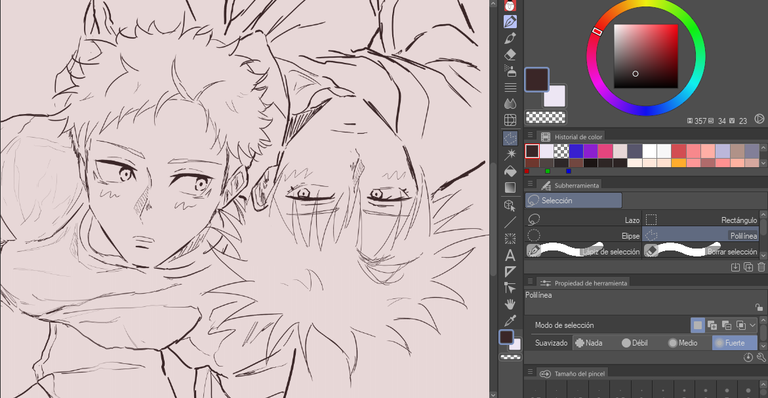Open the Subherramienta panel menu
Image resolution: width=768 pixels, height=398 pixels.
point(530,185)
